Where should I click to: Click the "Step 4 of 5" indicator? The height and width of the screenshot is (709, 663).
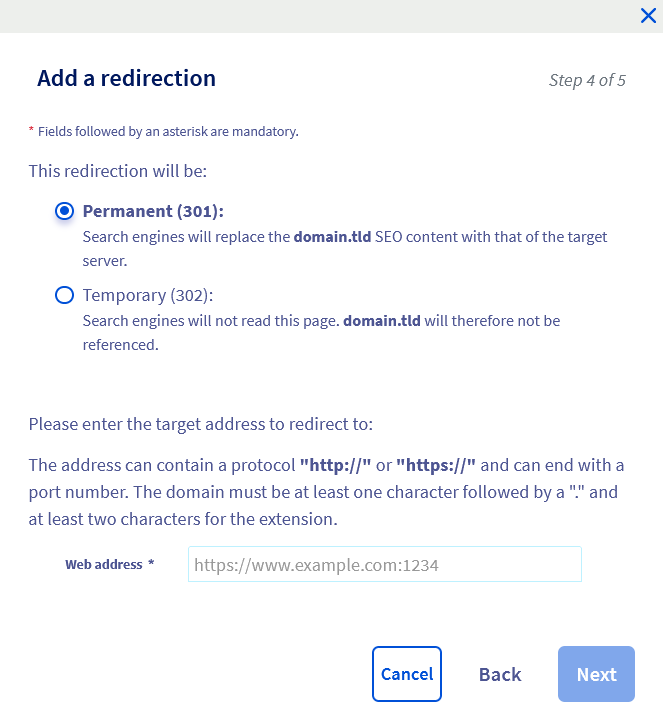[x=587, y=80]
